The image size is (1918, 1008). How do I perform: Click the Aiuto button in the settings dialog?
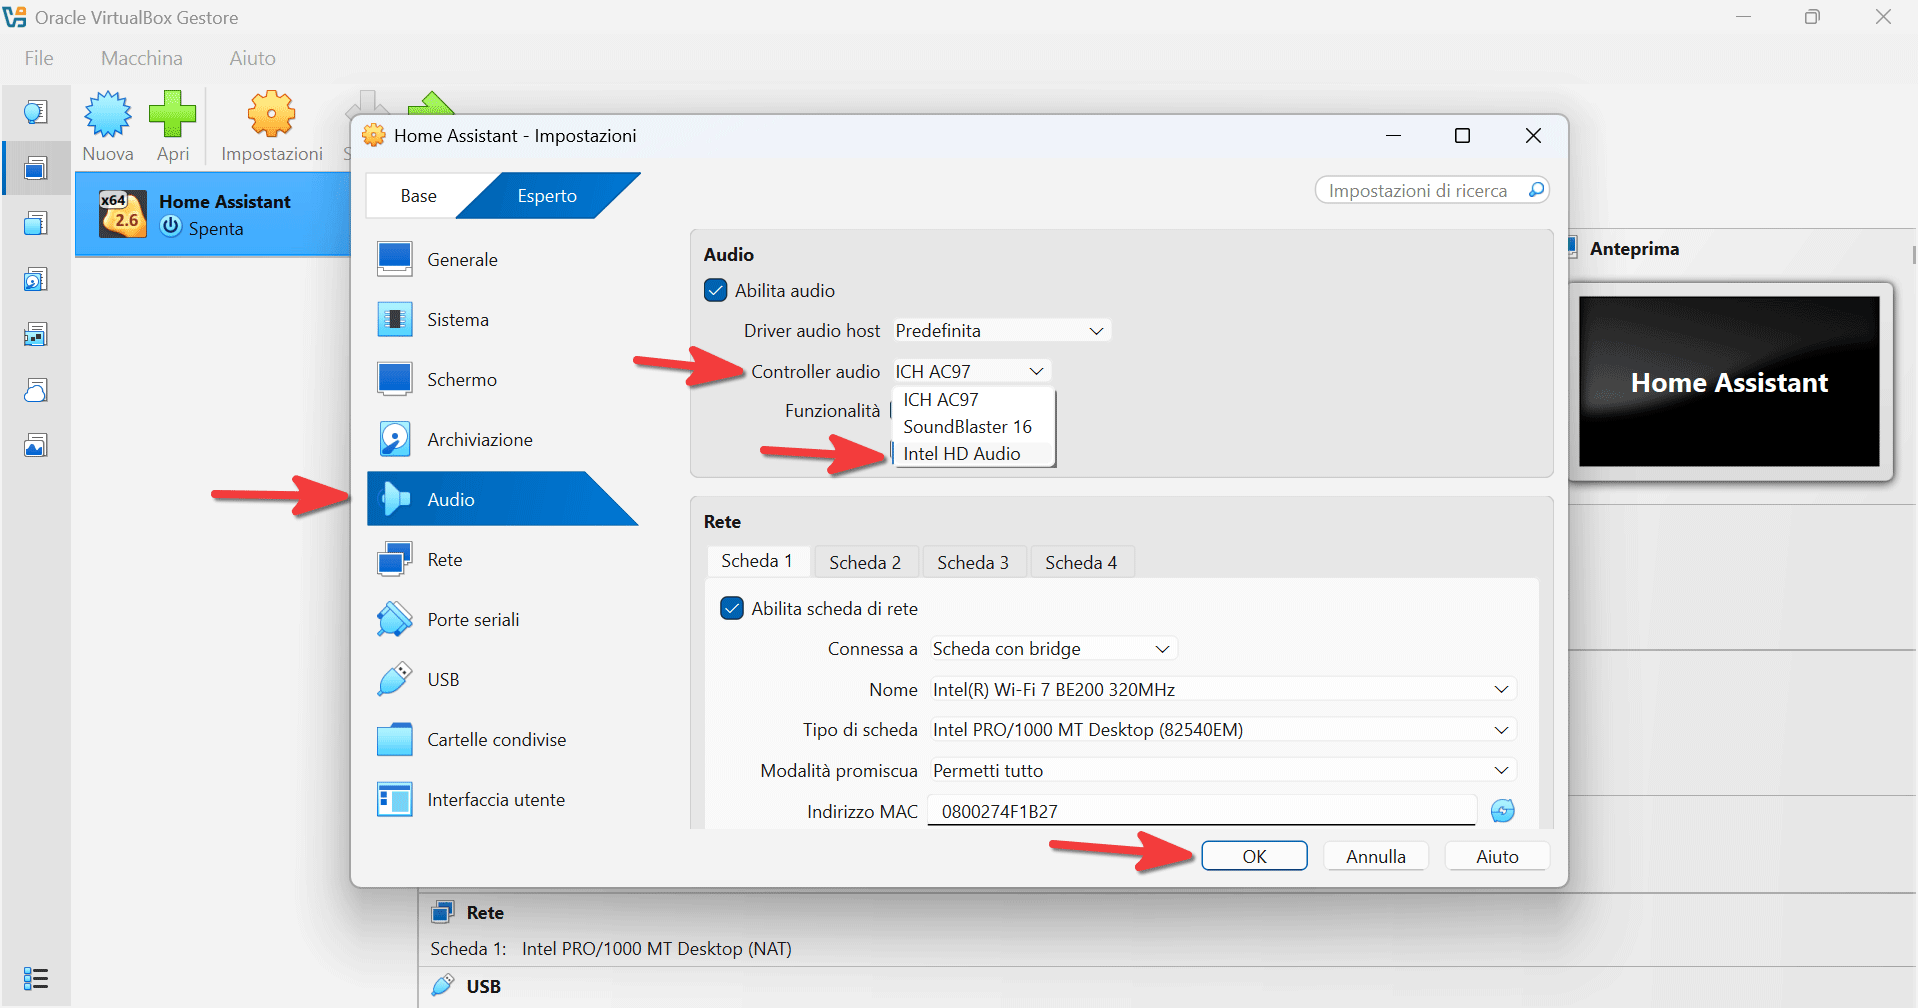[1497, 856]
